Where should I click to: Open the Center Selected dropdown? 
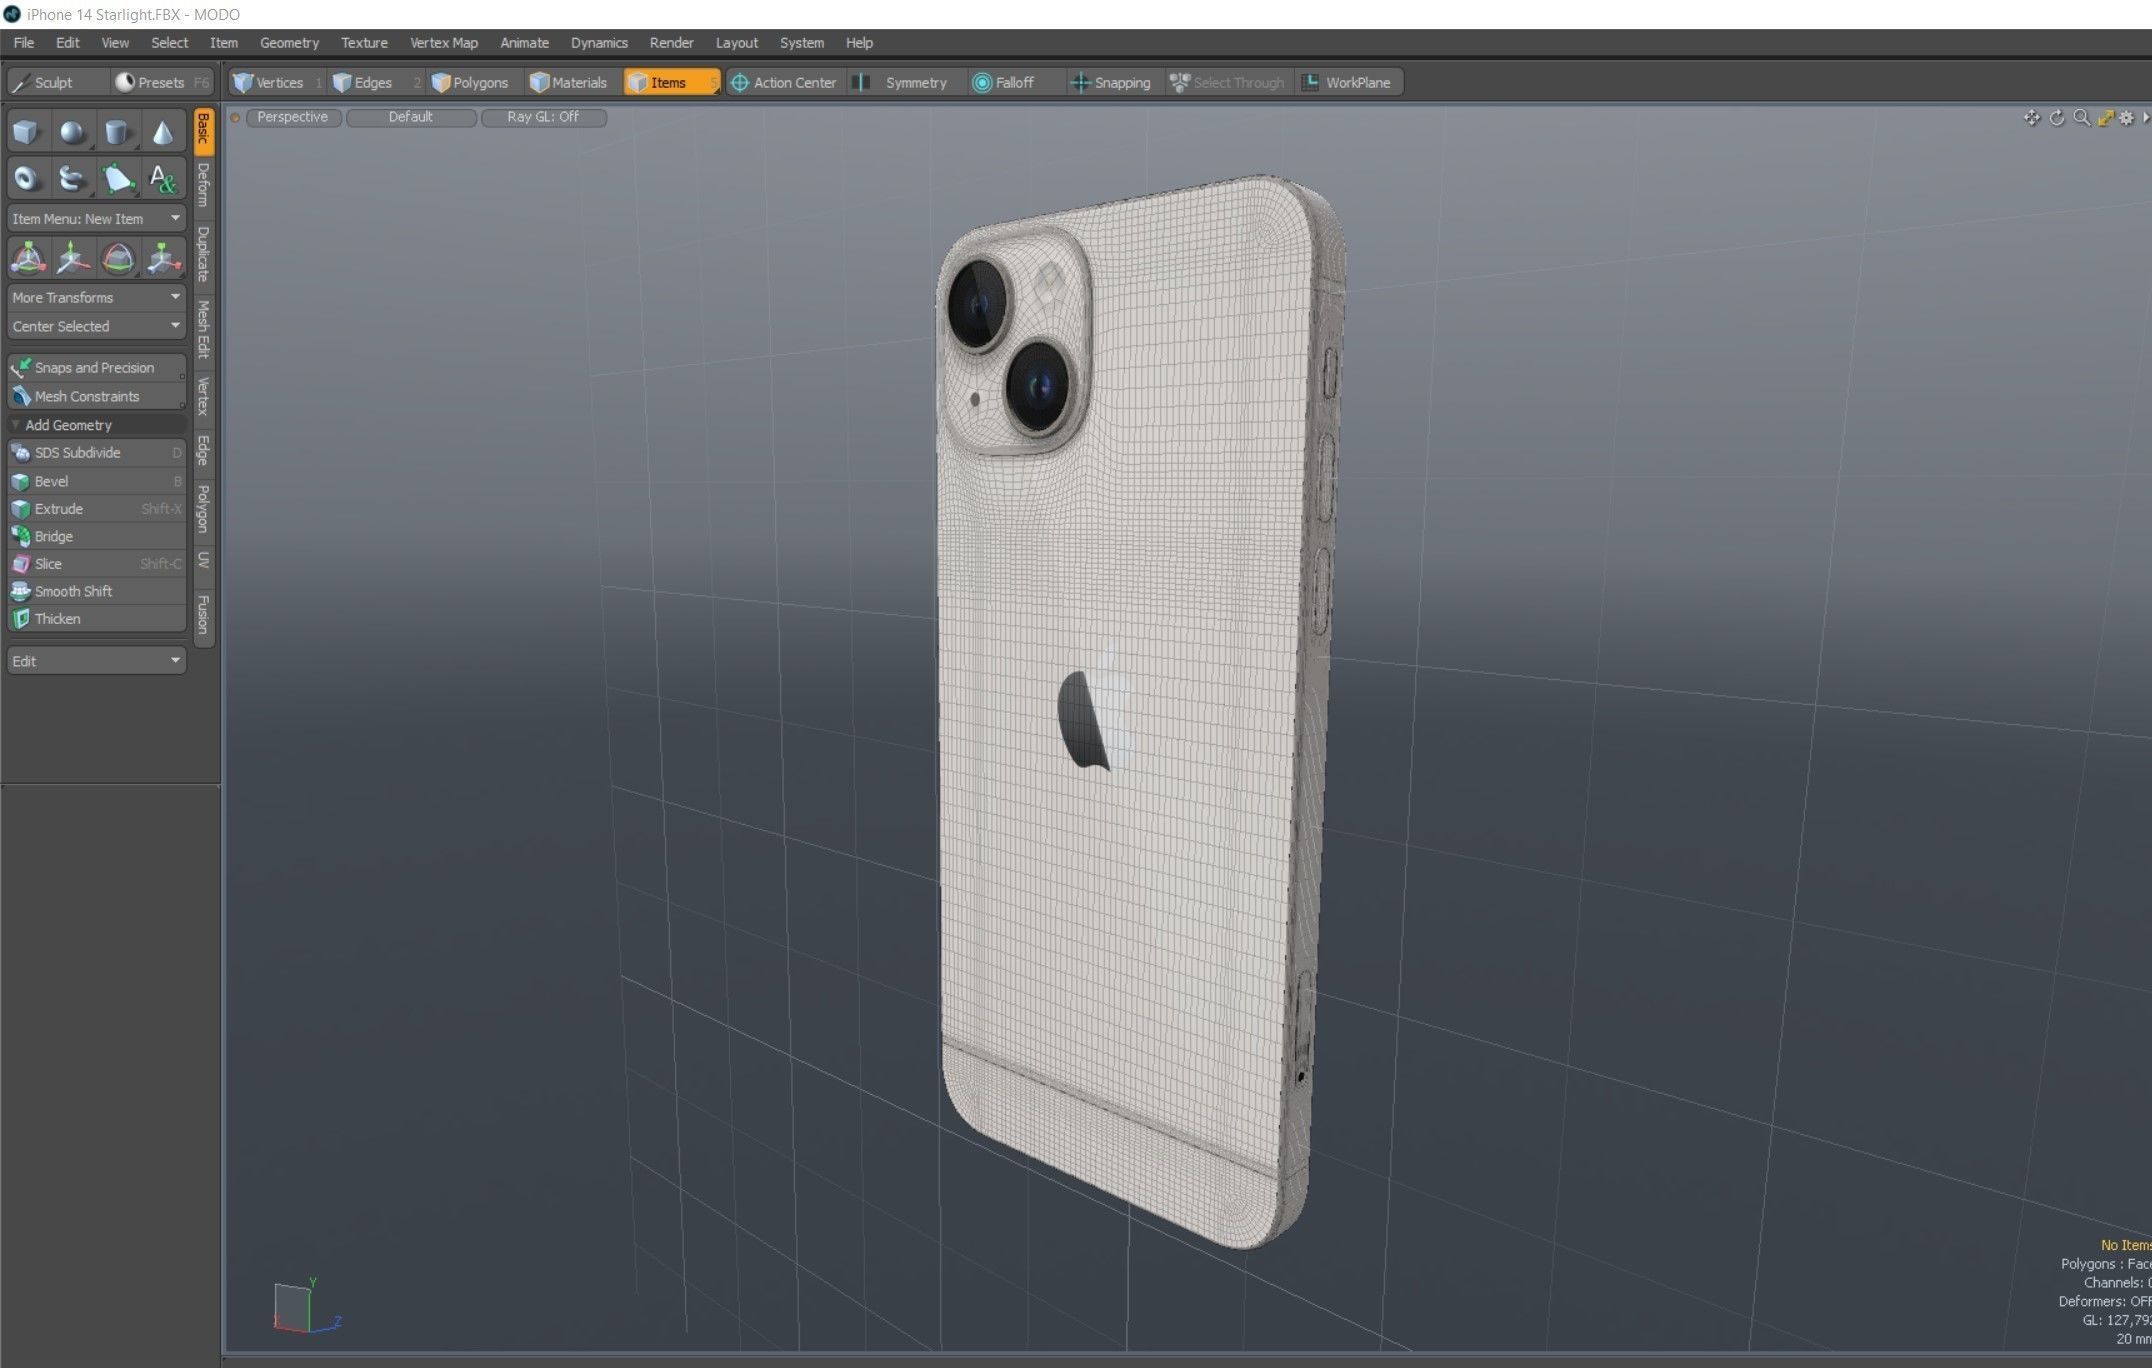[x=97, y=327]
